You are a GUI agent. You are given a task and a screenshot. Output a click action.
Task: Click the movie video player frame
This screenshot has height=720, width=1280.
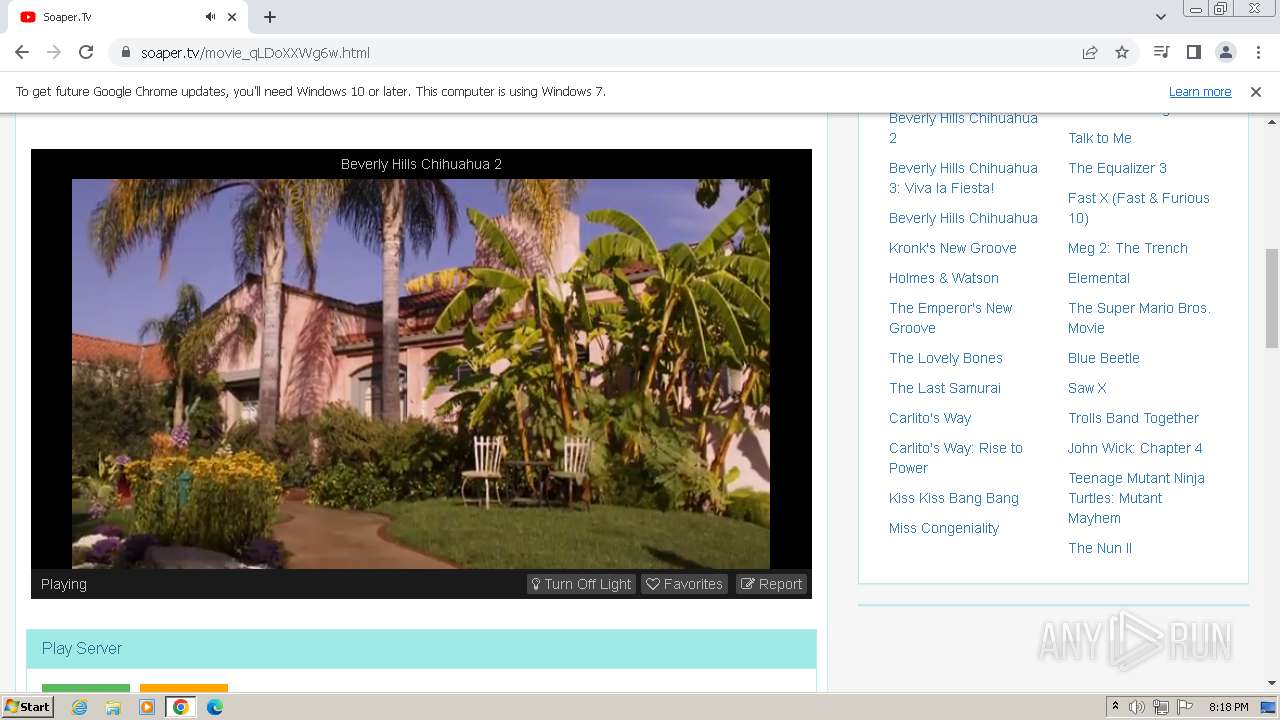click(x=421, y=373)
